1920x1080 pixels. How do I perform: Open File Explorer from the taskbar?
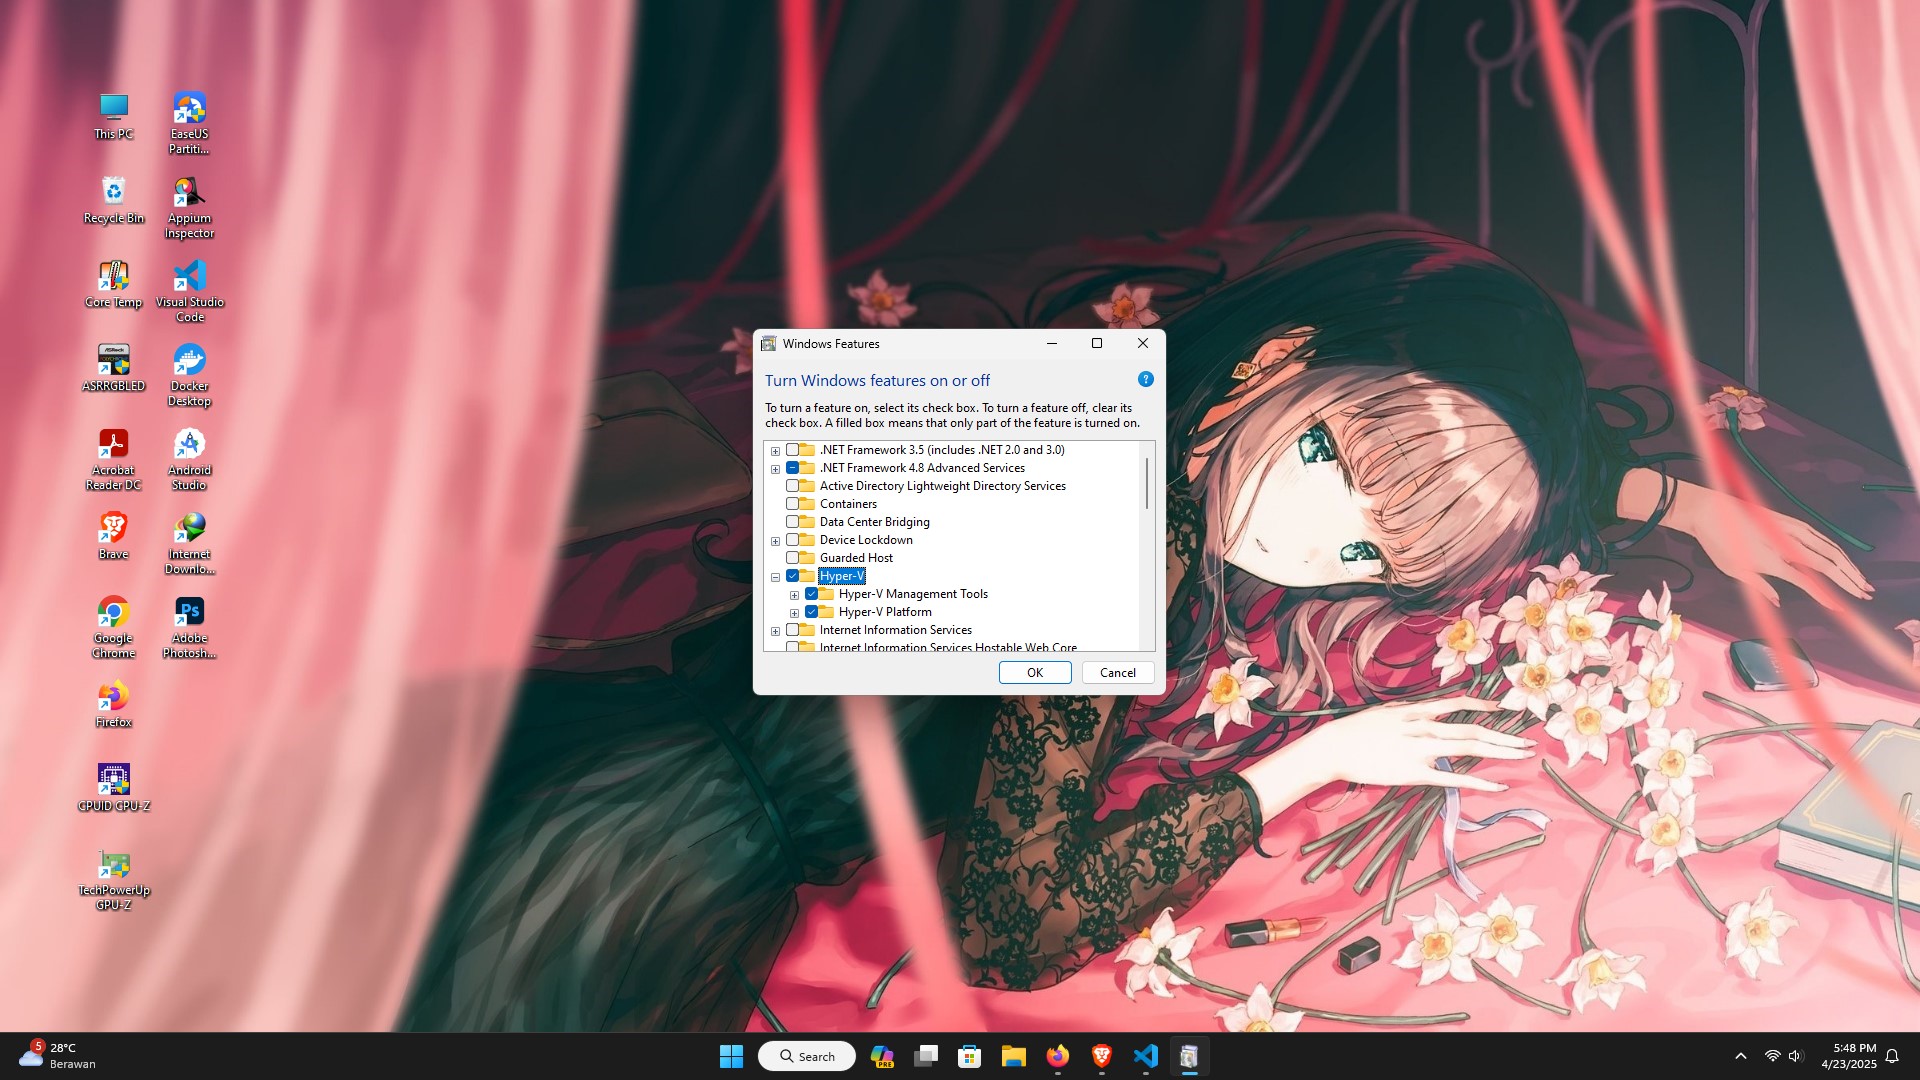pyautogui.click(x=1013, y=1056)
